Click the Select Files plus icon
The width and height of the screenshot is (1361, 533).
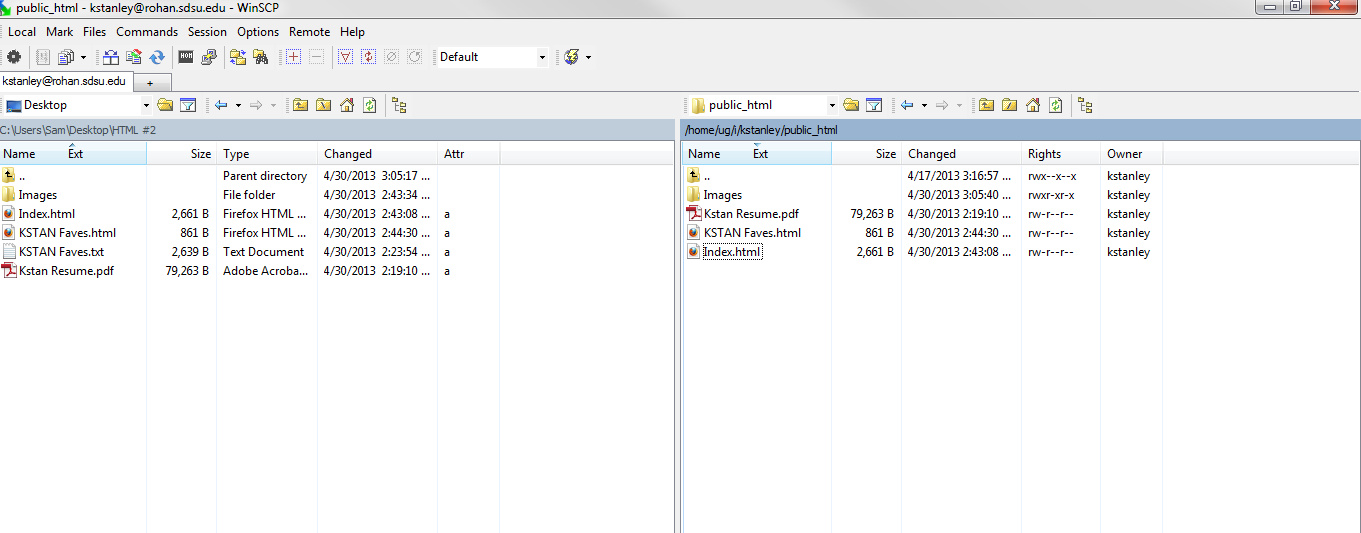pyautogui.click(x=293, y=57)
